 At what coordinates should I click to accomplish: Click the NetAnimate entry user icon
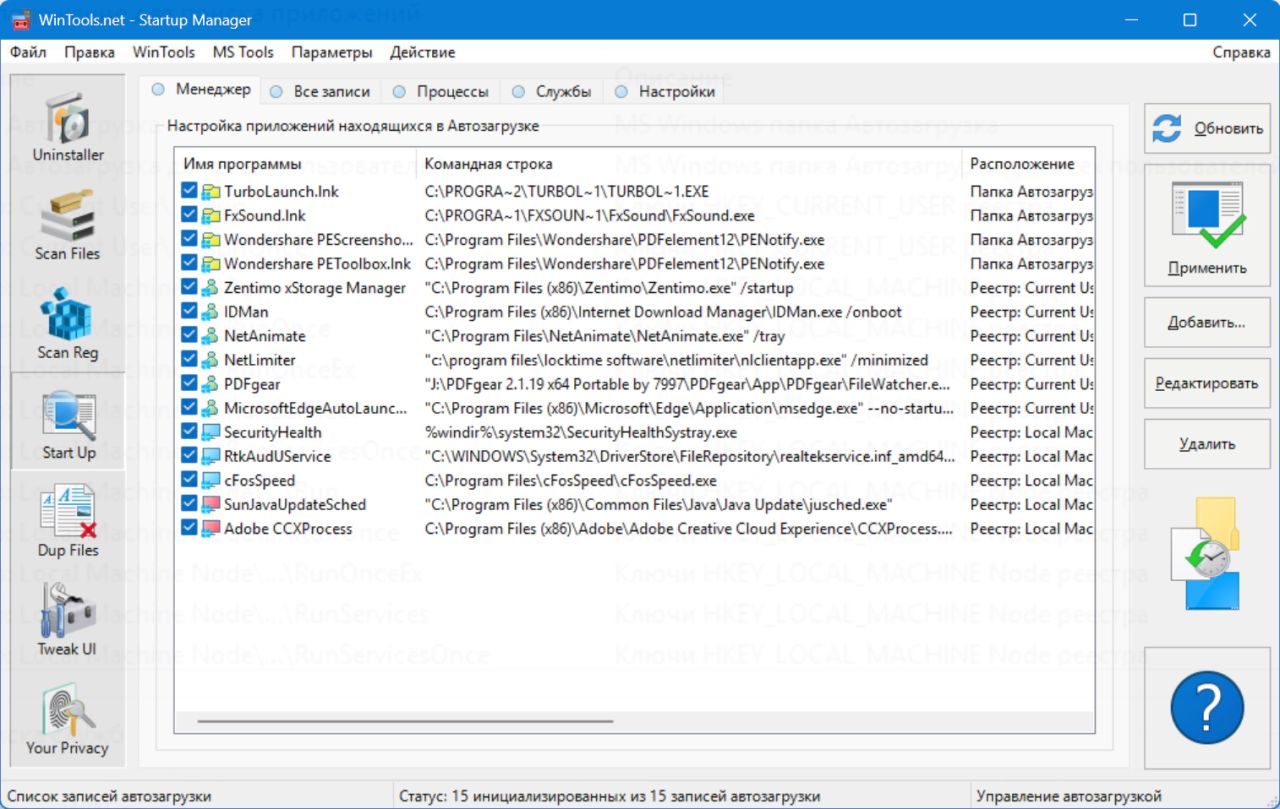coord(210,336)
